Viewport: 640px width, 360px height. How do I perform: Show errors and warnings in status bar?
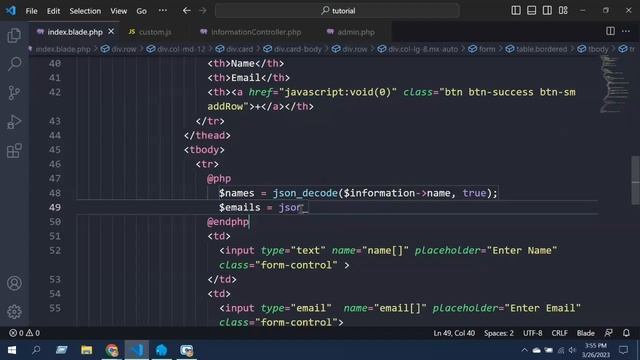click(x=24, y=333)
